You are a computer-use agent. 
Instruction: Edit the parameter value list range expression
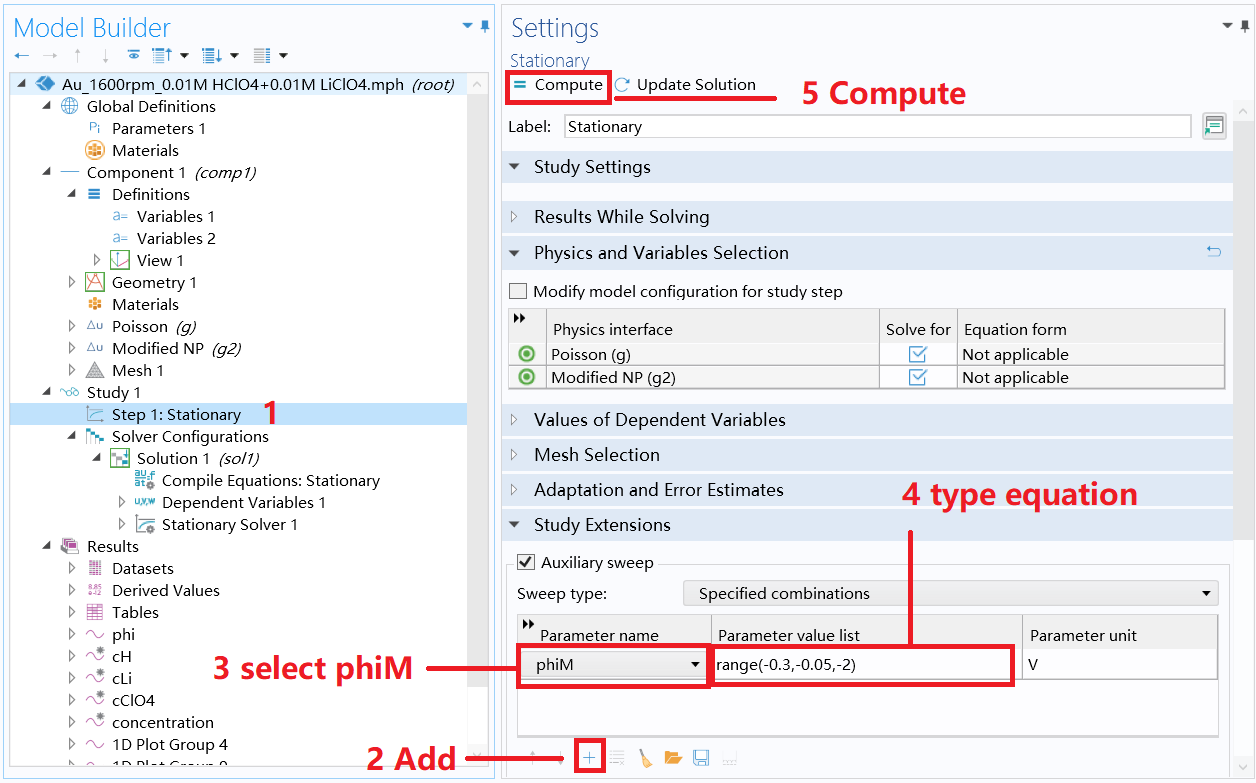click(860, 666)
